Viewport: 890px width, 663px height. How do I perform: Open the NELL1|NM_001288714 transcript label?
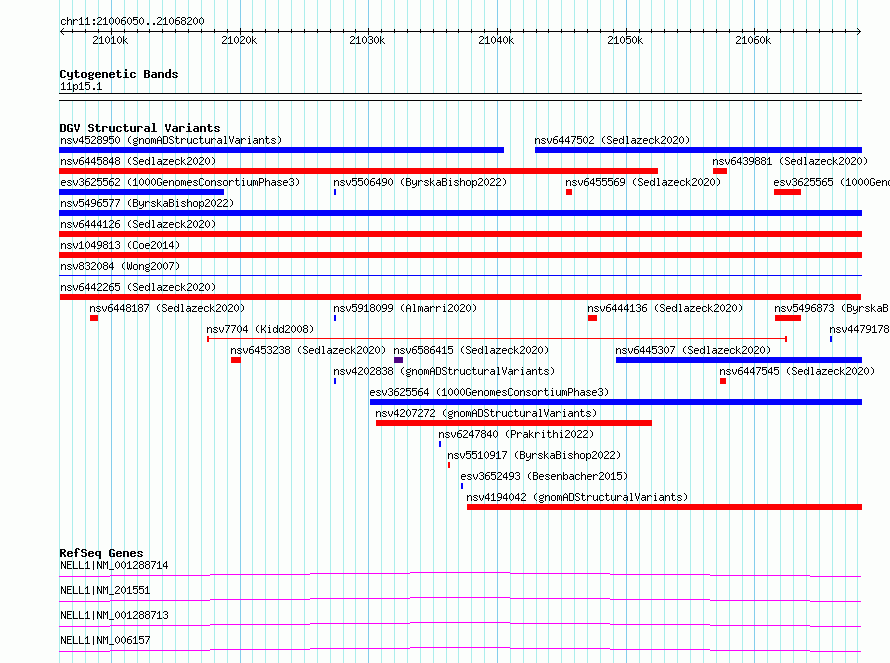pyautogui.click(x=114, y=565)
